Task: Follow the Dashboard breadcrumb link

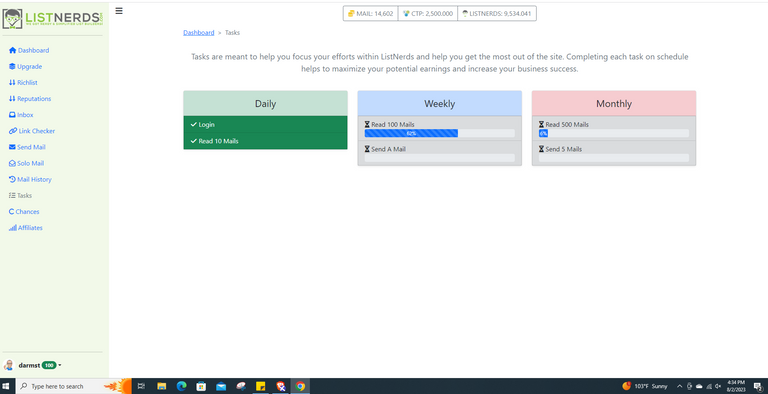Action: tap(198, 32)
